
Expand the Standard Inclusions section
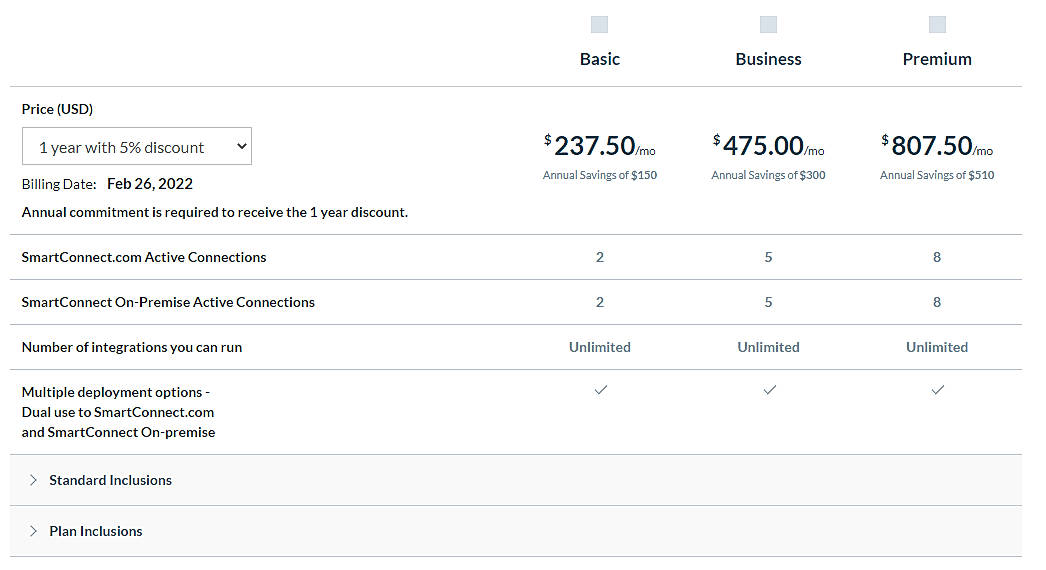click(x=516, y=480)
